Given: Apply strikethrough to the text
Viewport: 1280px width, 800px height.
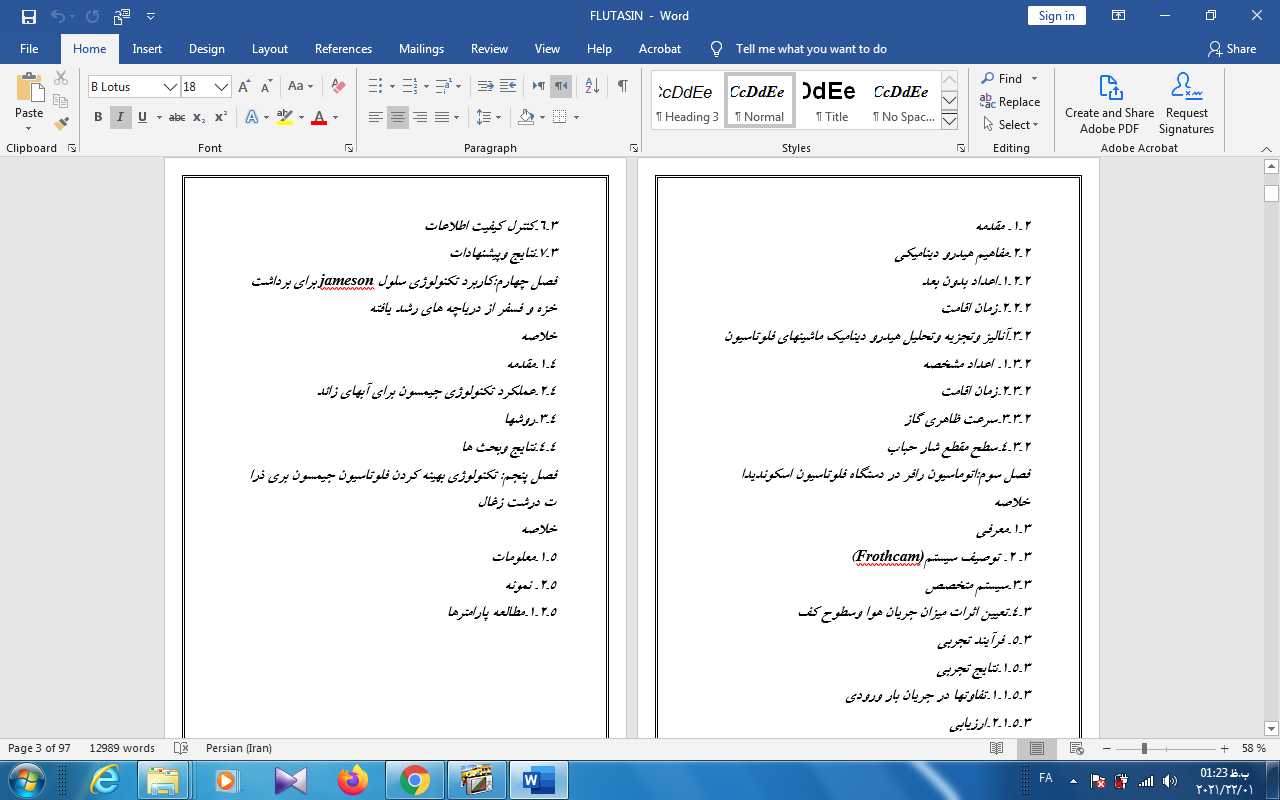Looking at the screenshot, I should [x=177, y=118].
